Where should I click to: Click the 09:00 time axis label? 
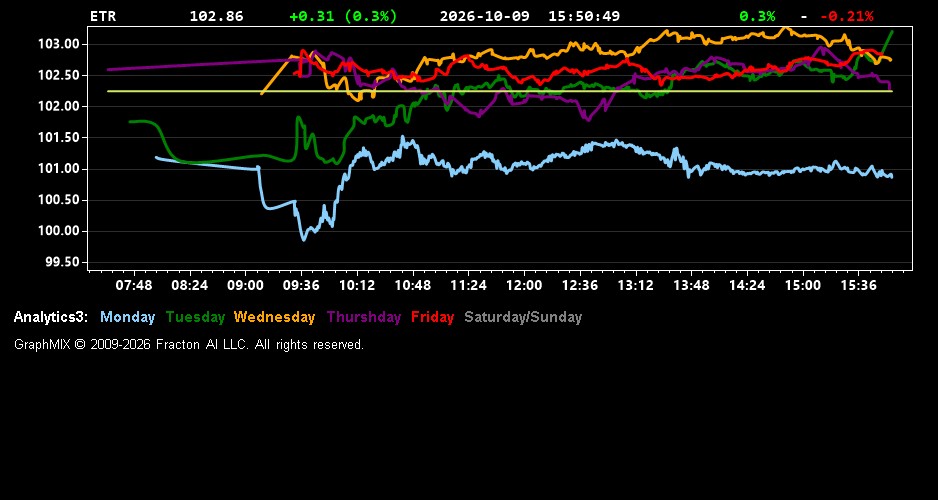pyautogui.click(x=245, y=285)
